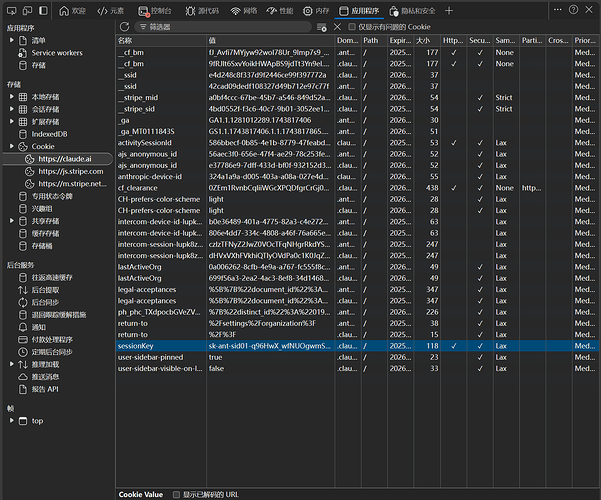The width and height of the screenshot is (601, 500).
Task: Add more tools with the plus icon
Action: (x=449, y=11)
